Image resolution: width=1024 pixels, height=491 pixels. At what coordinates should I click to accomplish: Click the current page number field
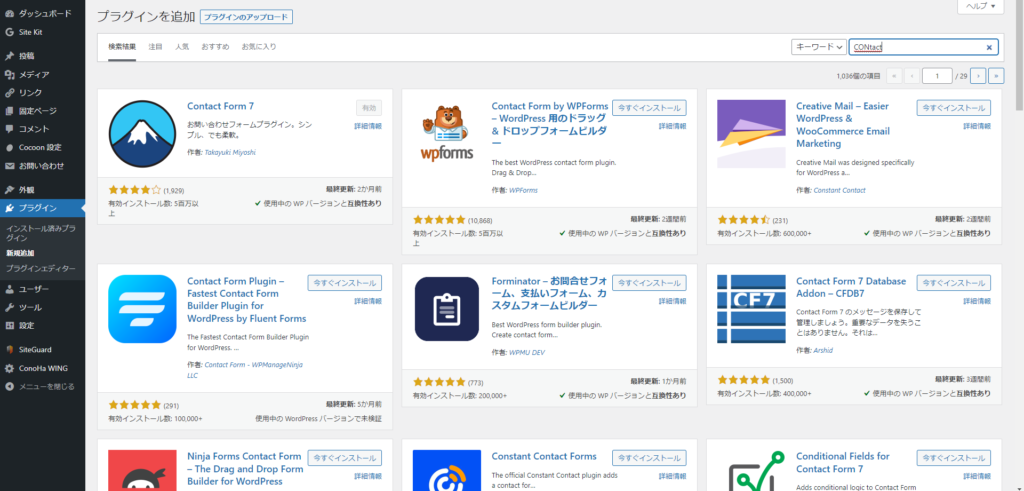tap(937, 76)
